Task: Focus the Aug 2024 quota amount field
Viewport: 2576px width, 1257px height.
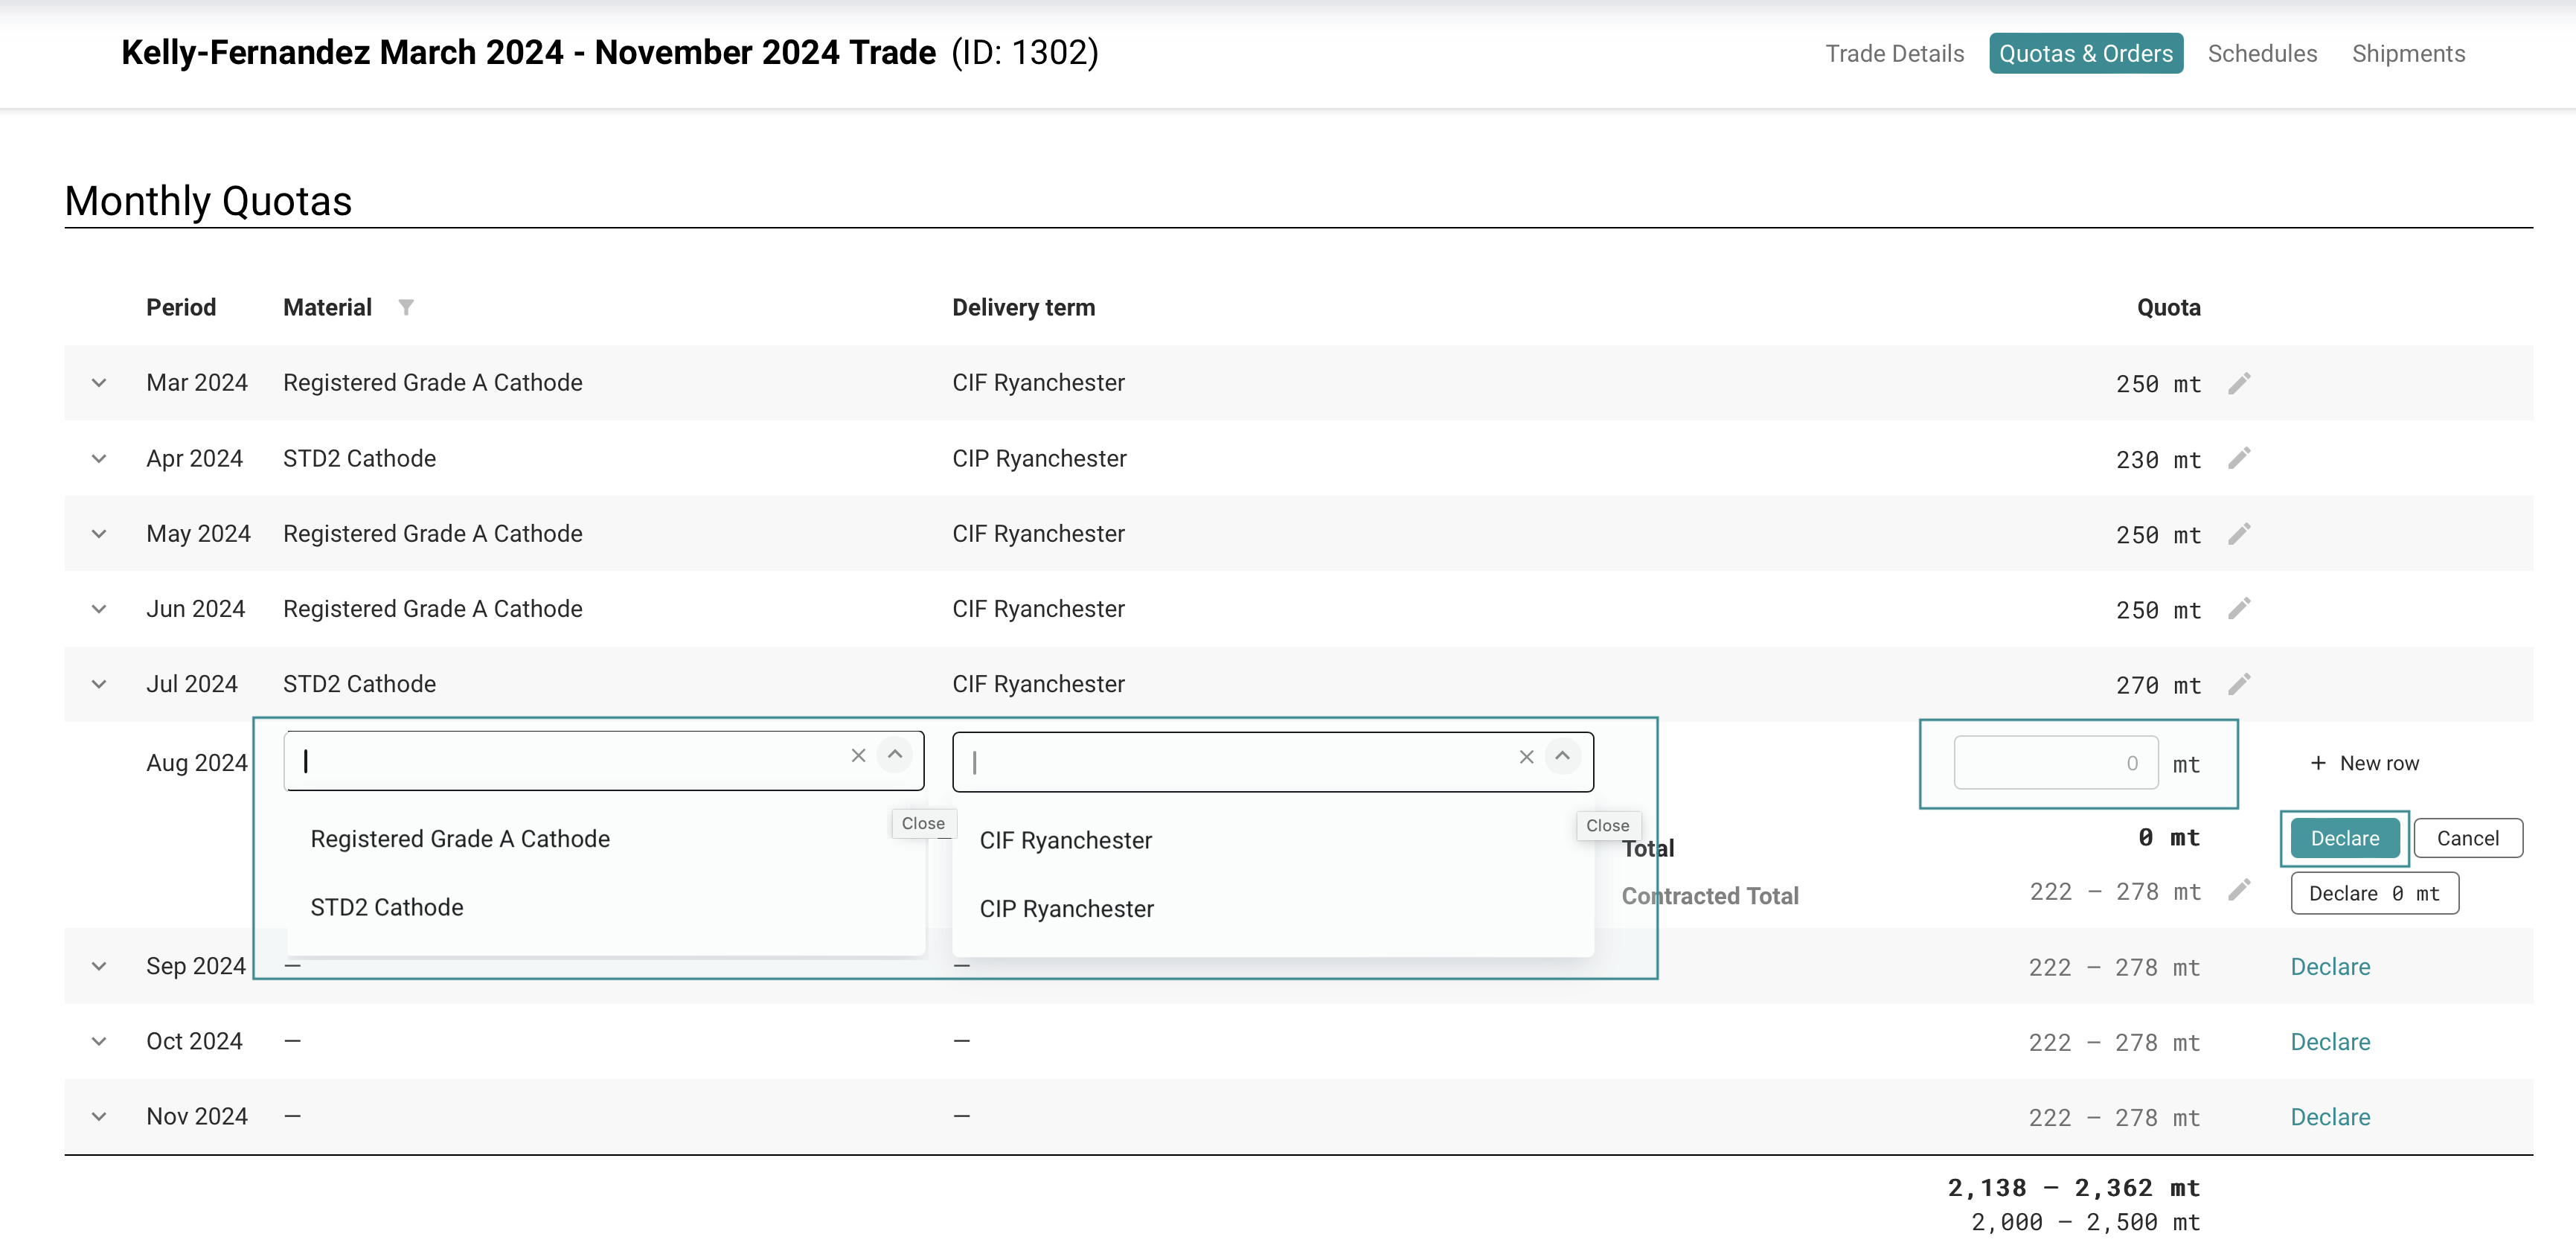Action: (x=2055, y=763)
